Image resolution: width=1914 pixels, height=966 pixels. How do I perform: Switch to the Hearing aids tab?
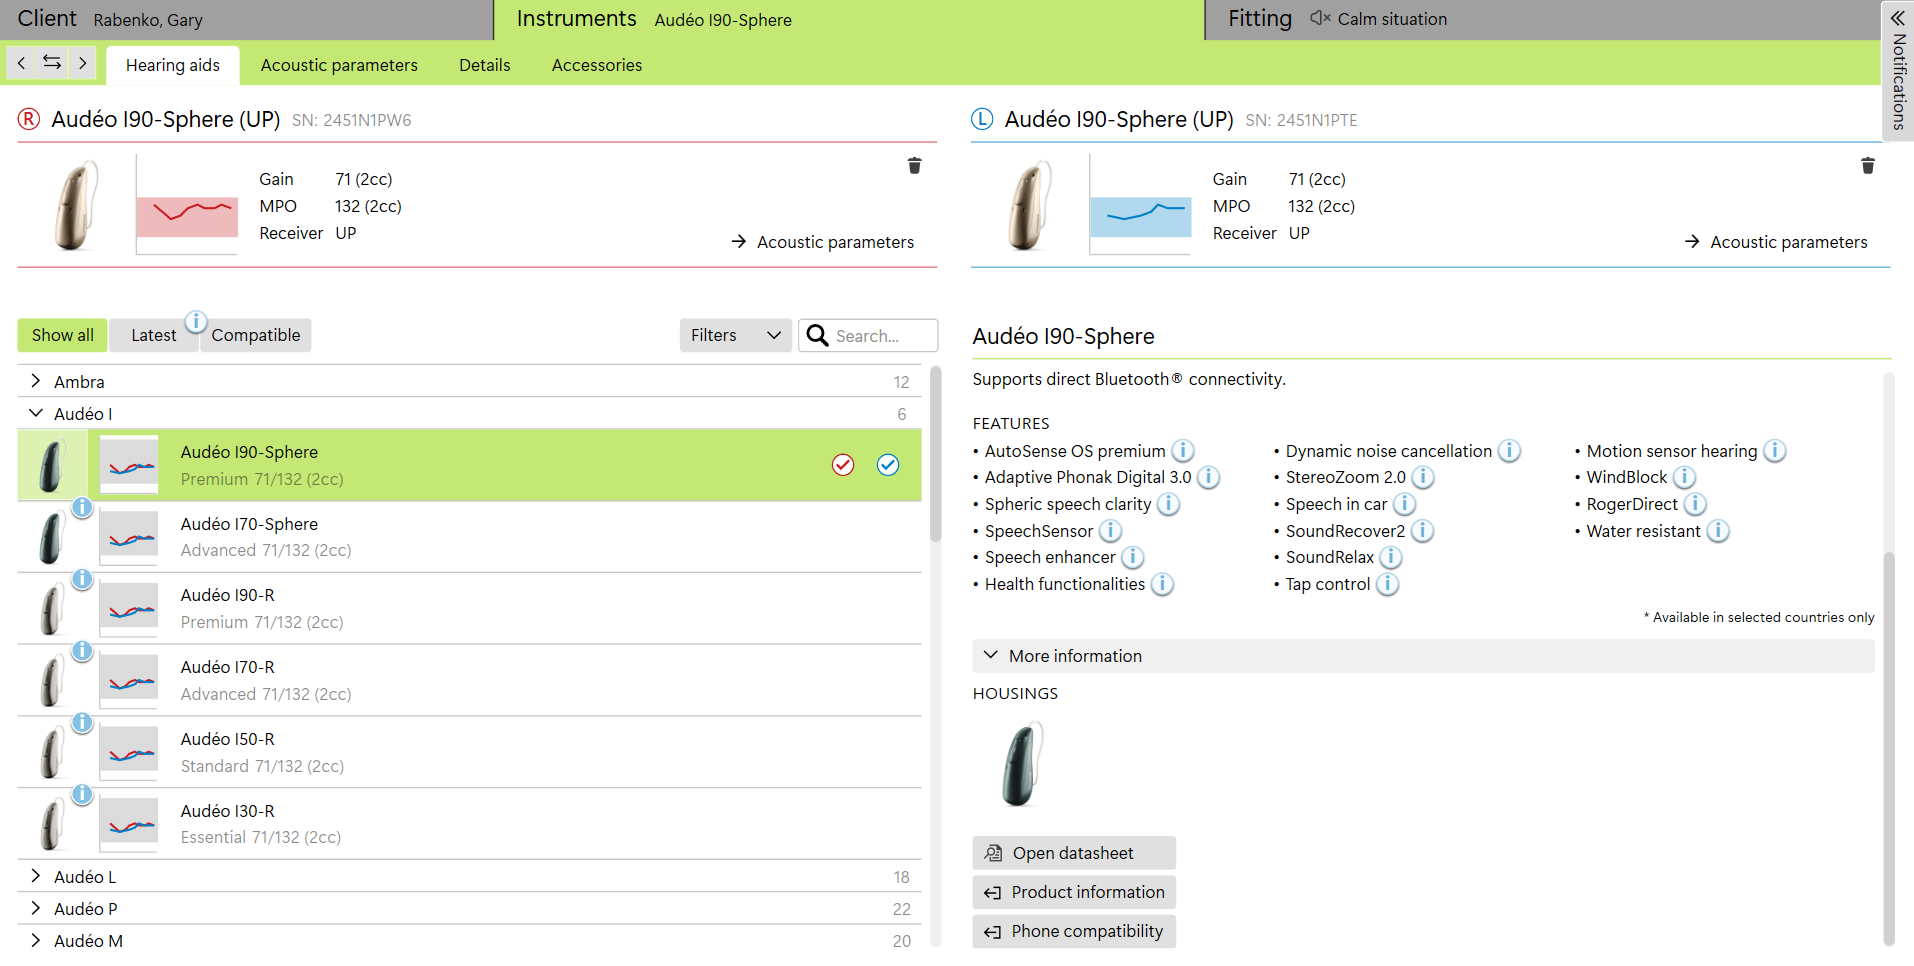coord(172,65)
